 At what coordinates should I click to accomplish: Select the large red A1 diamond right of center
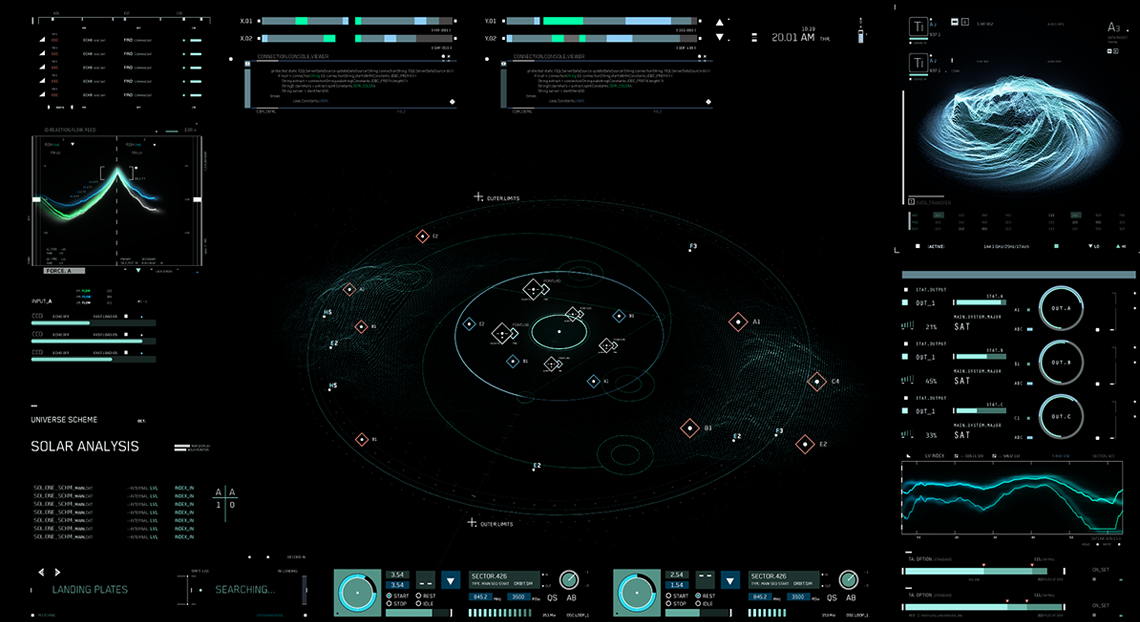[738, 321]
